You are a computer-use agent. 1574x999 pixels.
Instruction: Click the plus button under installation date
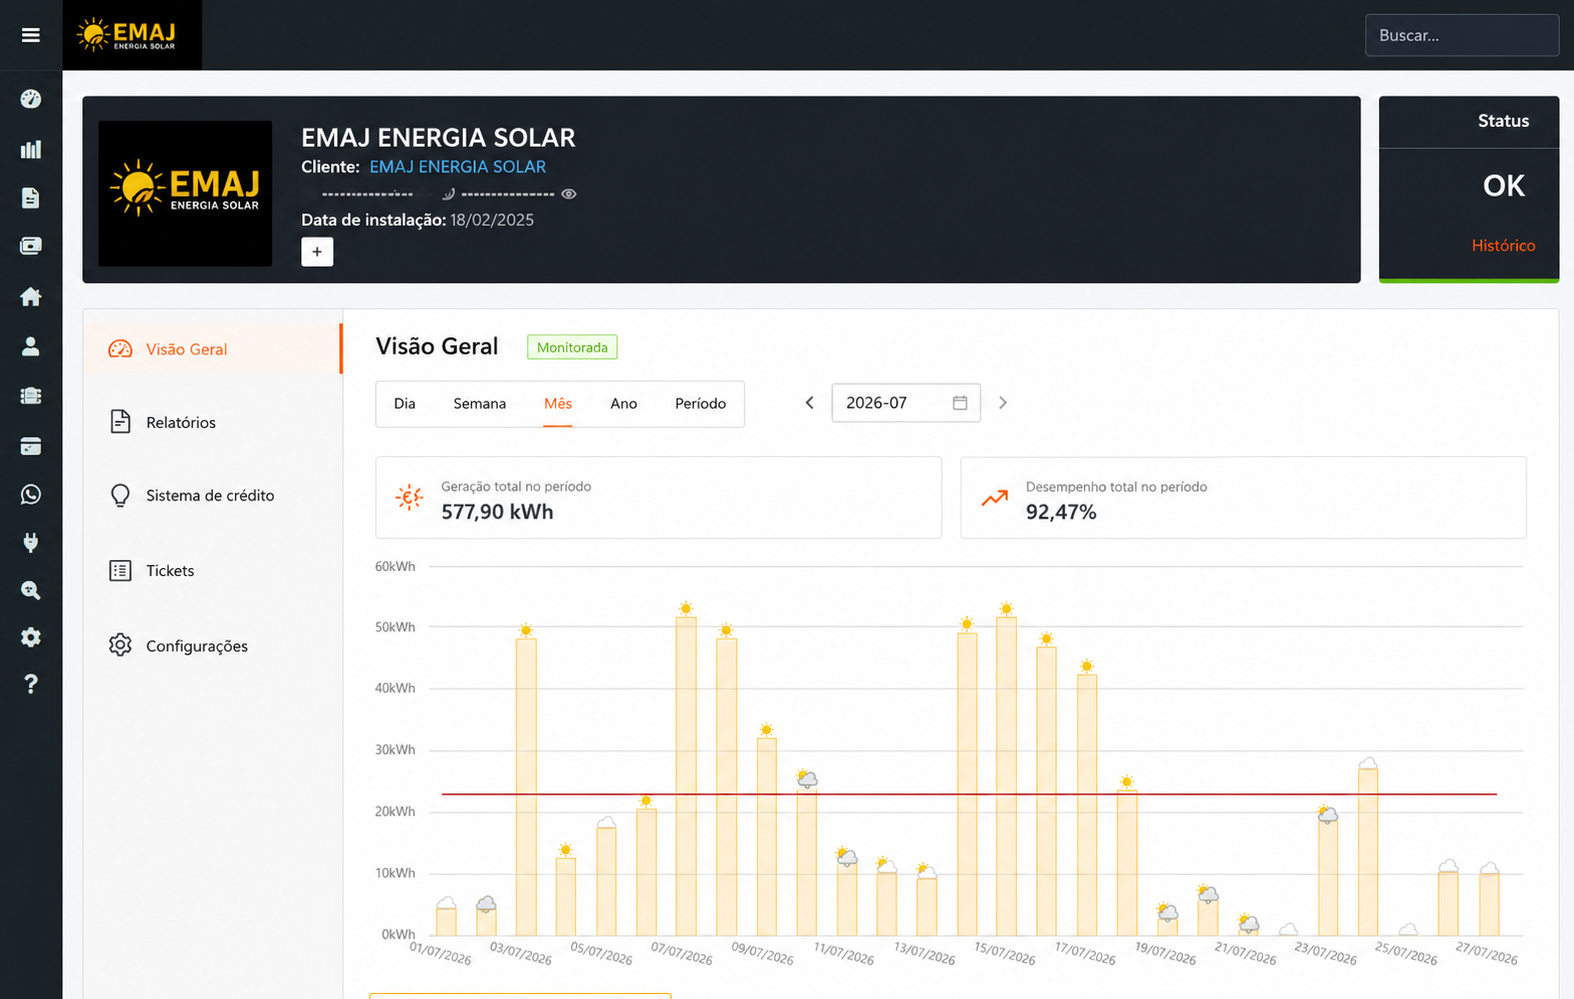point(317,252)
